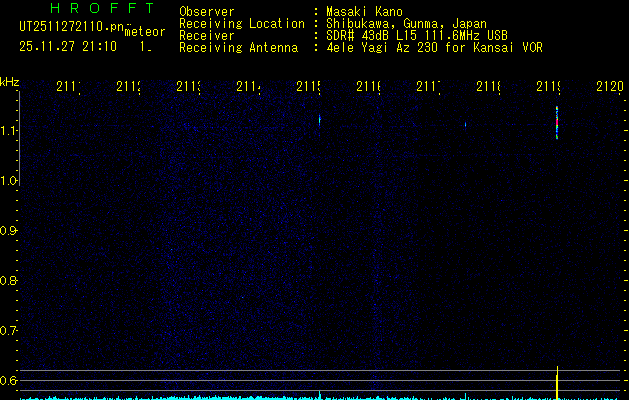The width and height of the screenshot is (629, 400).
Task: Click the faint cyan echo near 2115
Action: [x=320, y=120]
